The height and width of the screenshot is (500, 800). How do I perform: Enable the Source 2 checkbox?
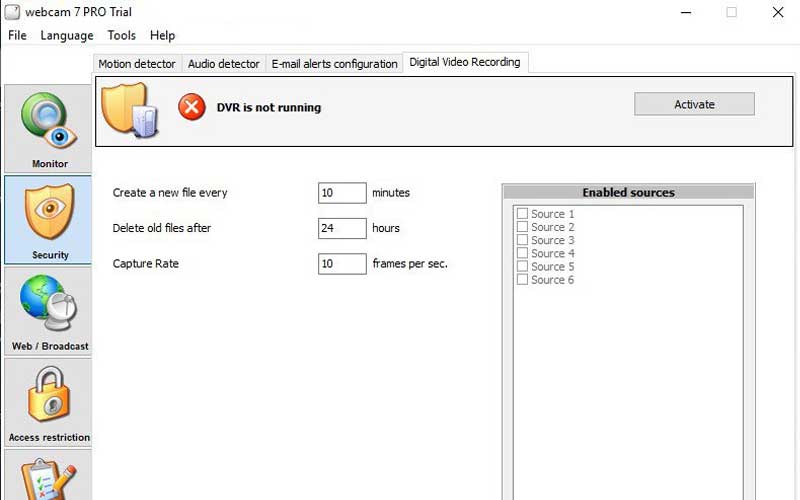pos(522,227)
